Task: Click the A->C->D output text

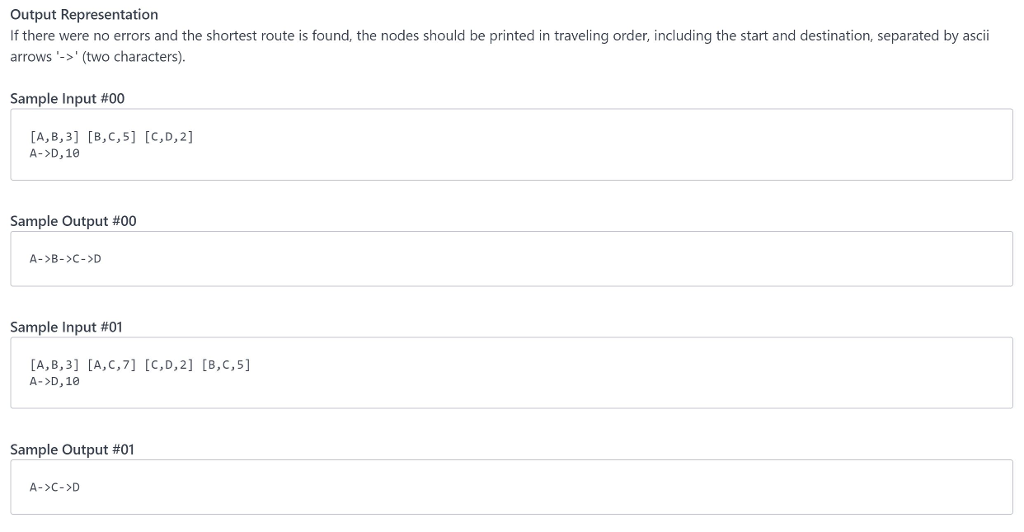Action: pos(54,488)
